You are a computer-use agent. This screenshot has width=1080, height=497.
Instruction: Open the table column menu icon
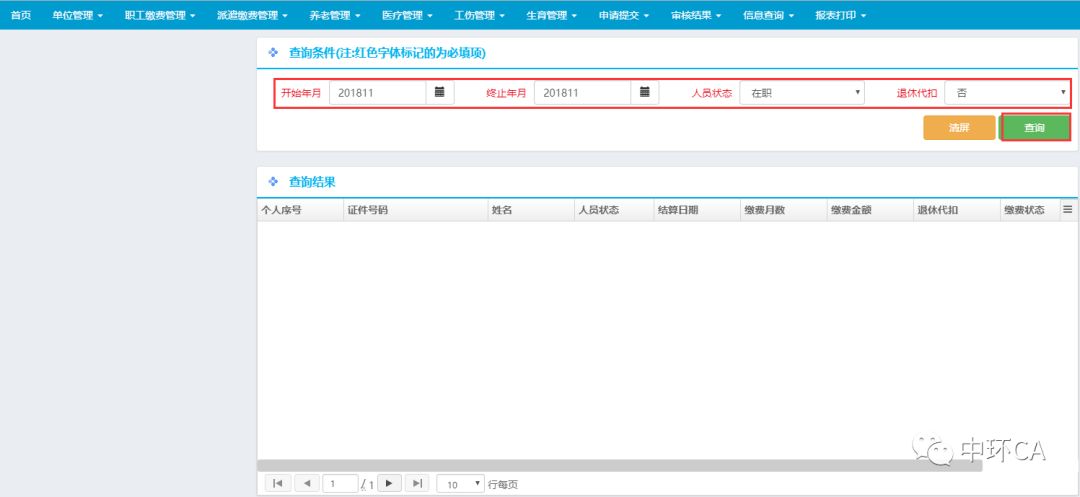pos(1067,209)
